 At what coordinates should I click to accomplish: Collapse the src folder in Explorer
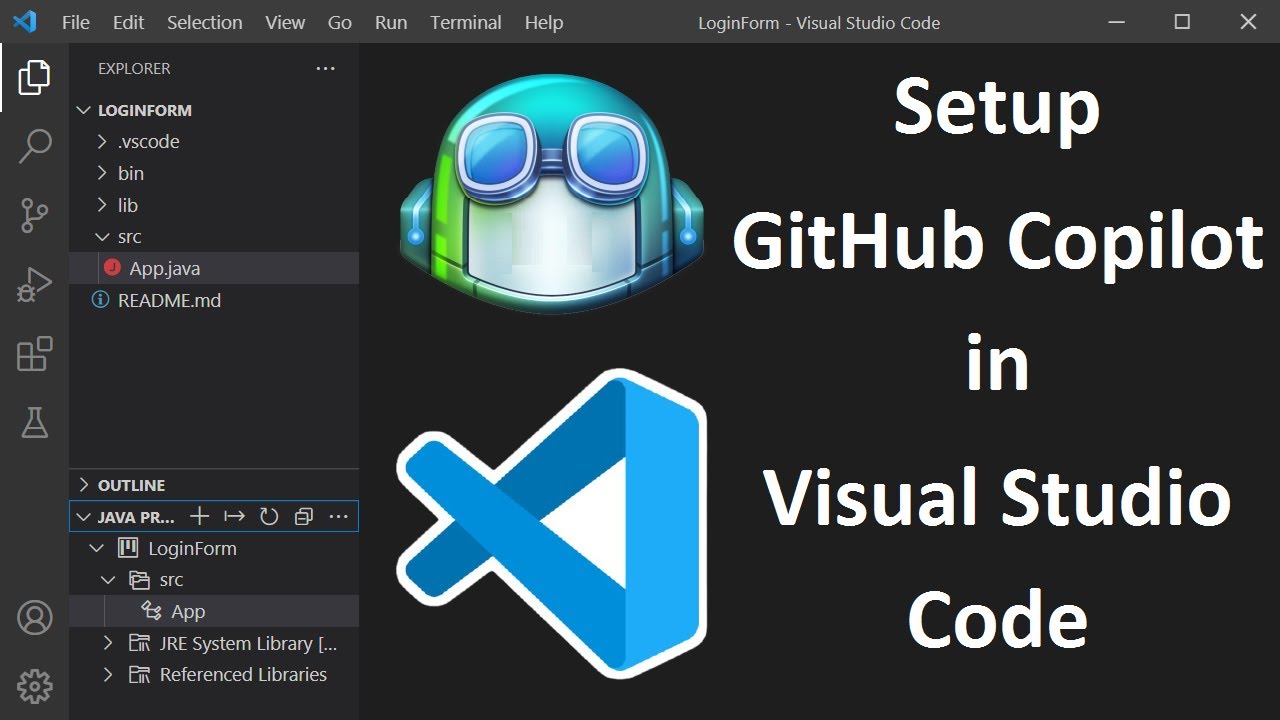point(102,236)
